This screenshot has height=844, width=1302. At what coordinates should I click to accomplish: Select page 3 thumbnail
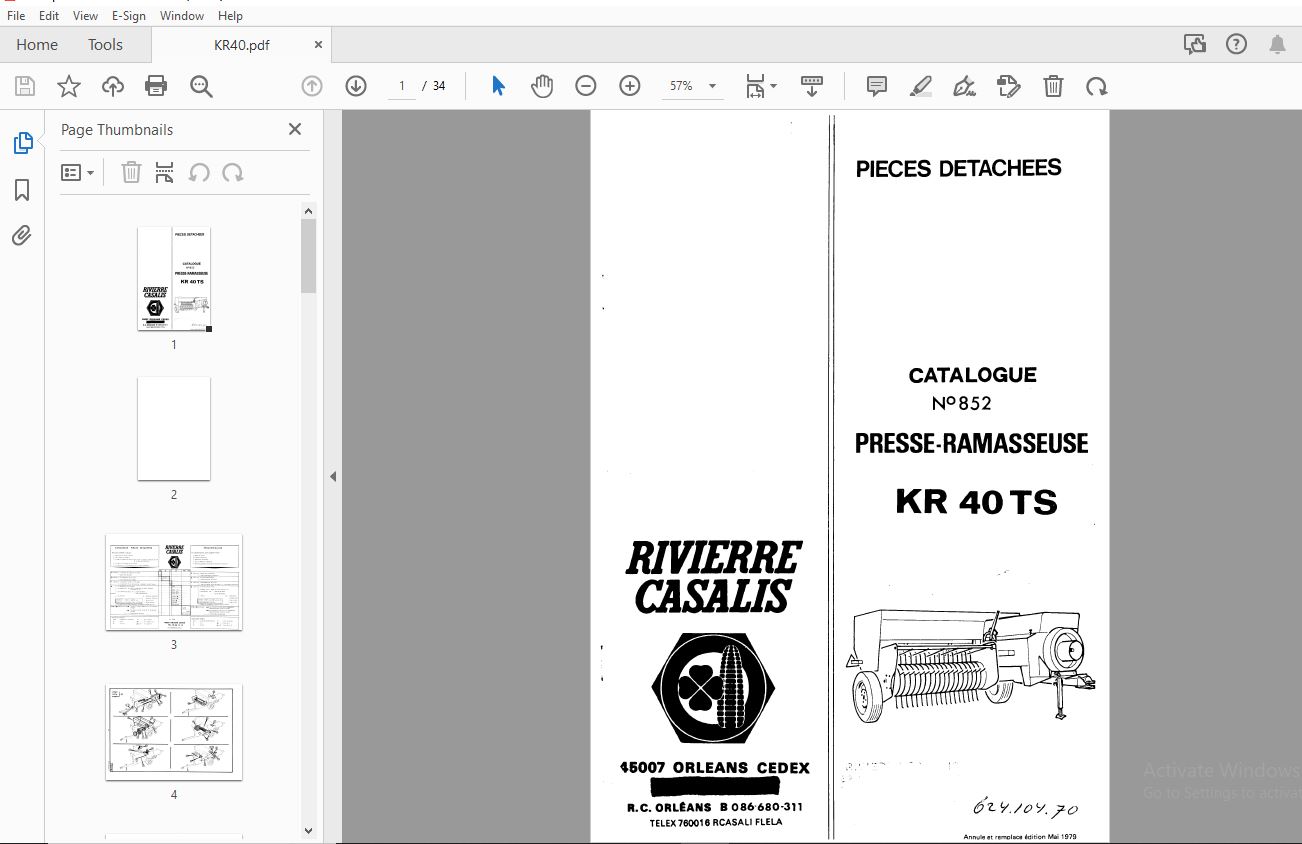(174, 582)
